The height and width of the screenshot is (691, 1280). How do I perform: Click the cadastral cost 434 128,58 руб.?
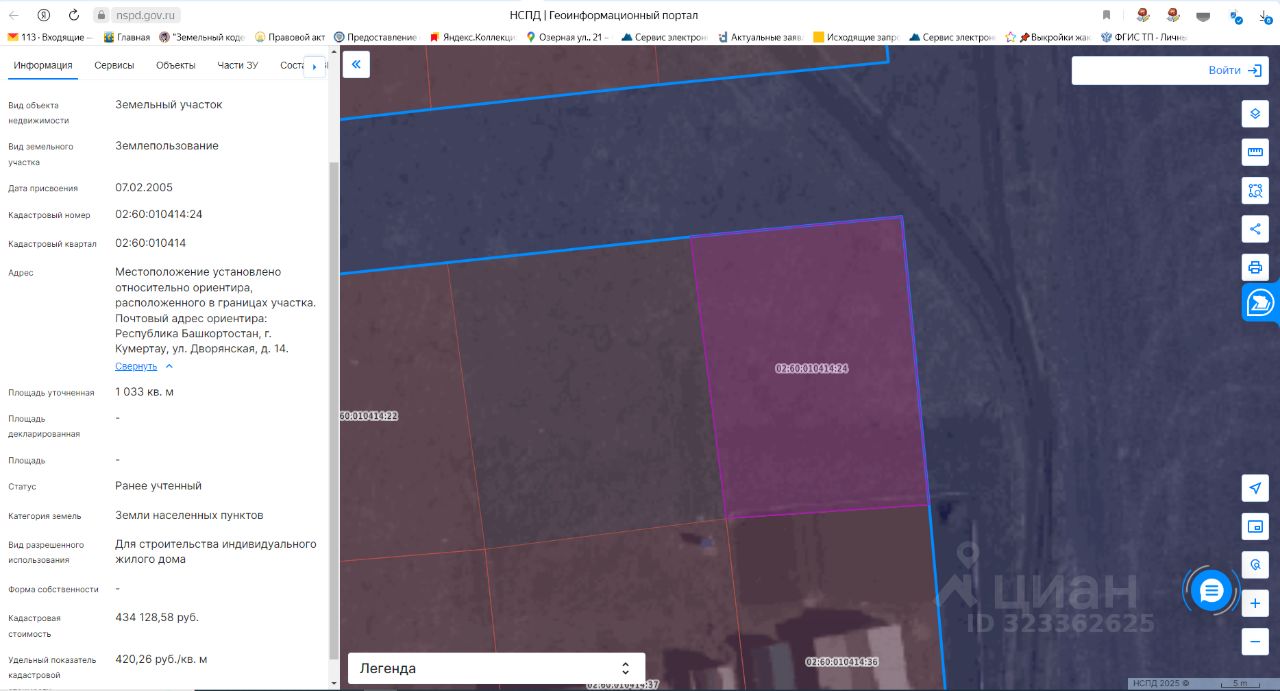click(157, 617)
